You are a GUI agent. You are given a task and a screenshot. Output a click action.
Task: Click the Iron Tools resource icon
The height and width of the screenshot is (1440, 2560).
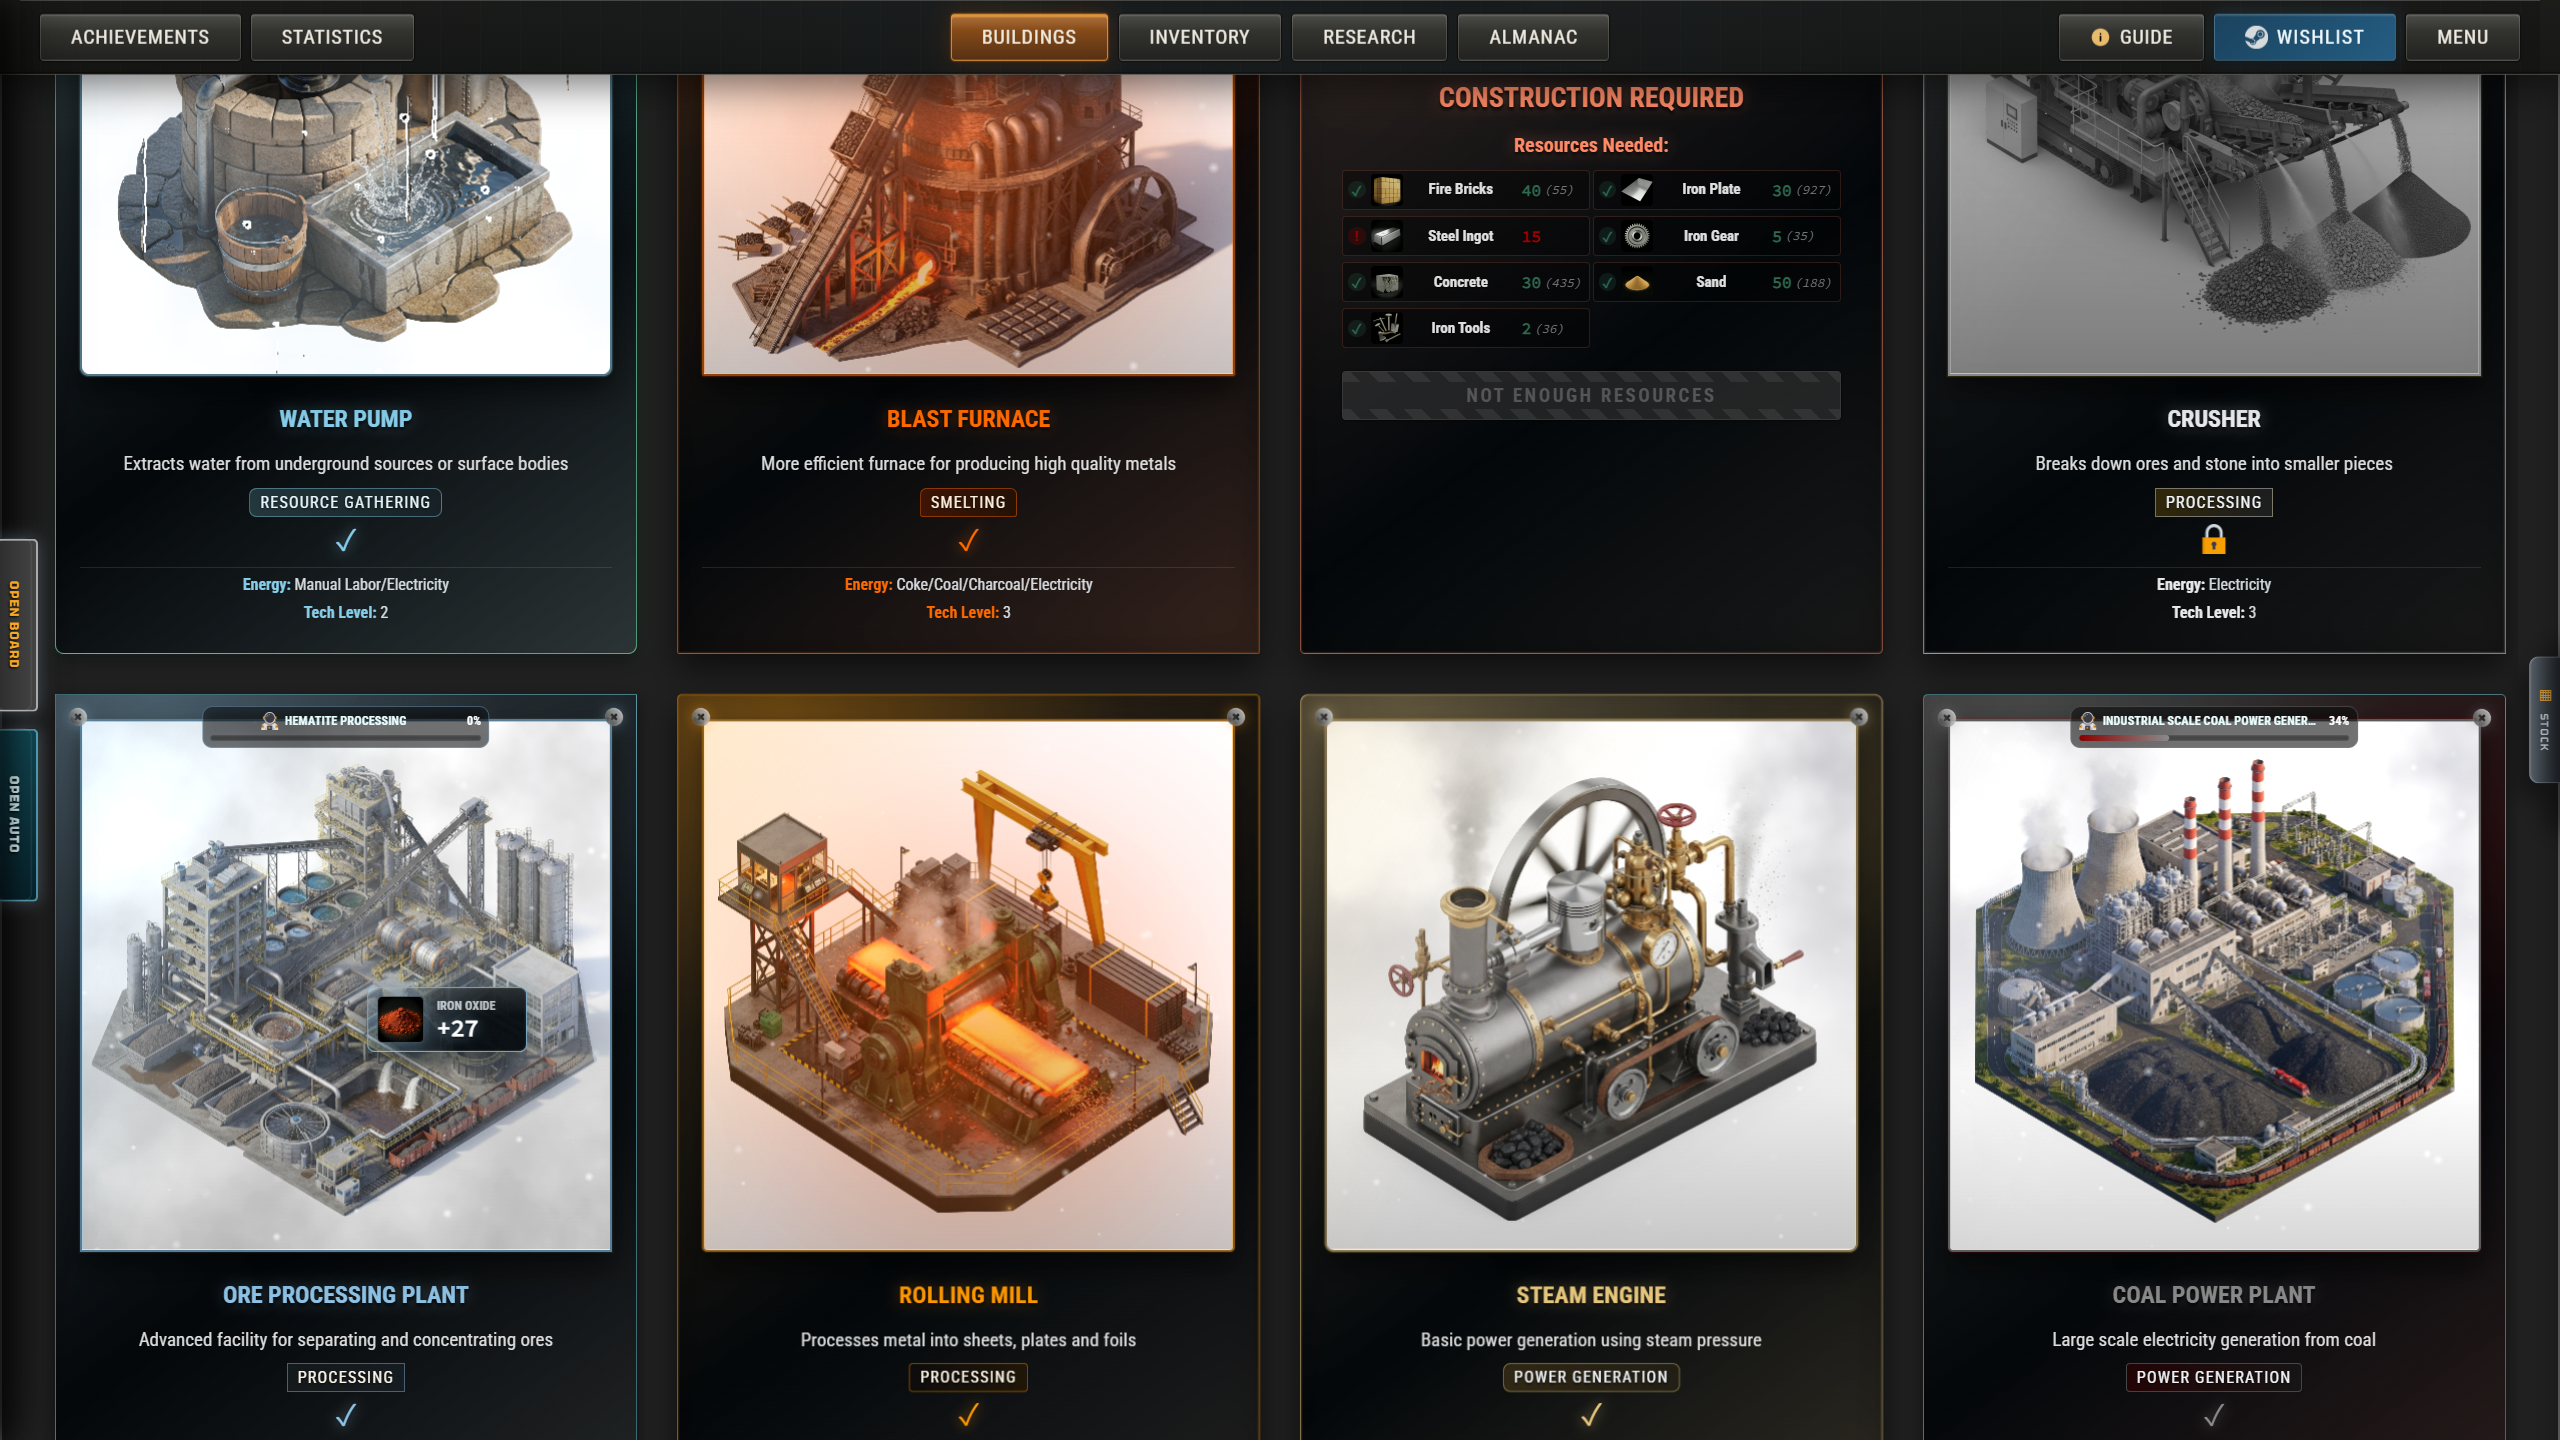[1387, 328]
